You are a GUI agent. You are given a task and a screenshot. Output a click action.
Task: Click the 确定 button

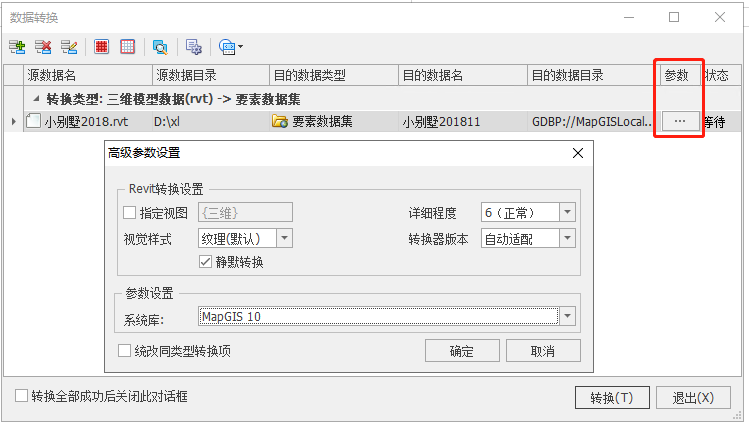462,351
